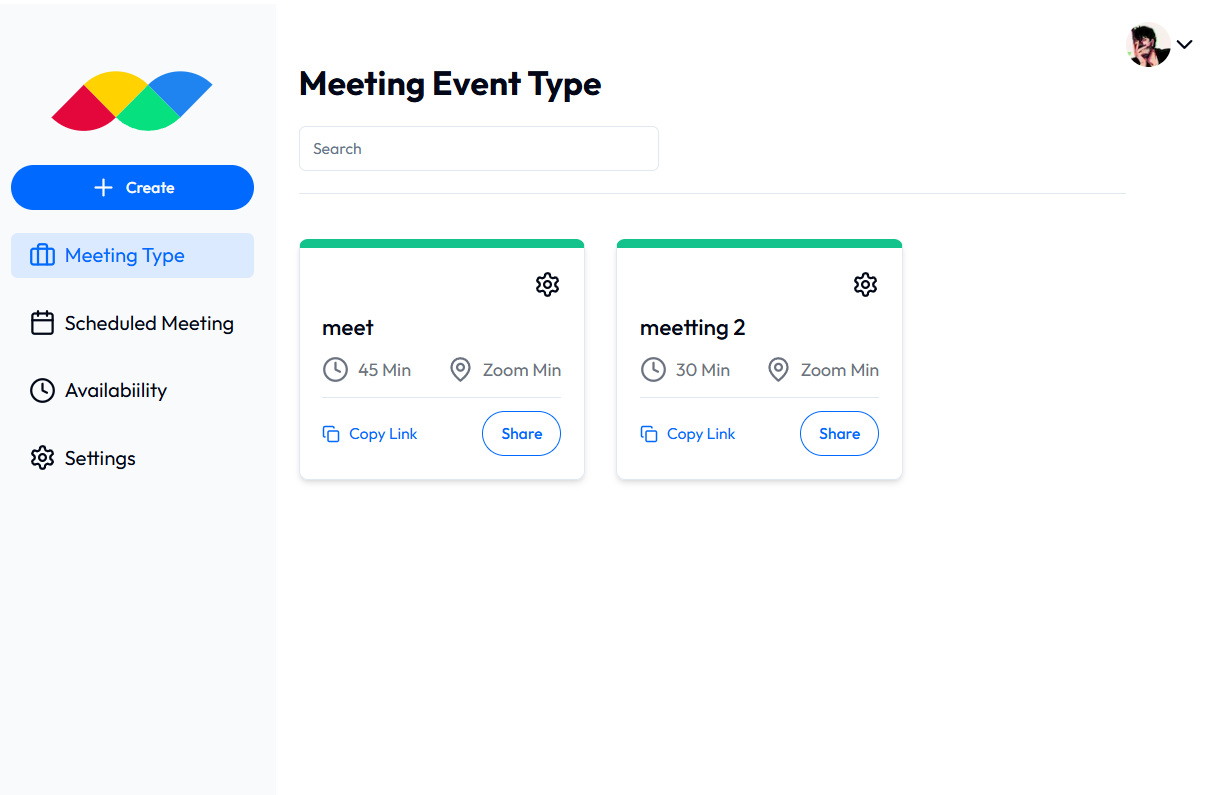Open settings gear on meet card

coord(547,285)
